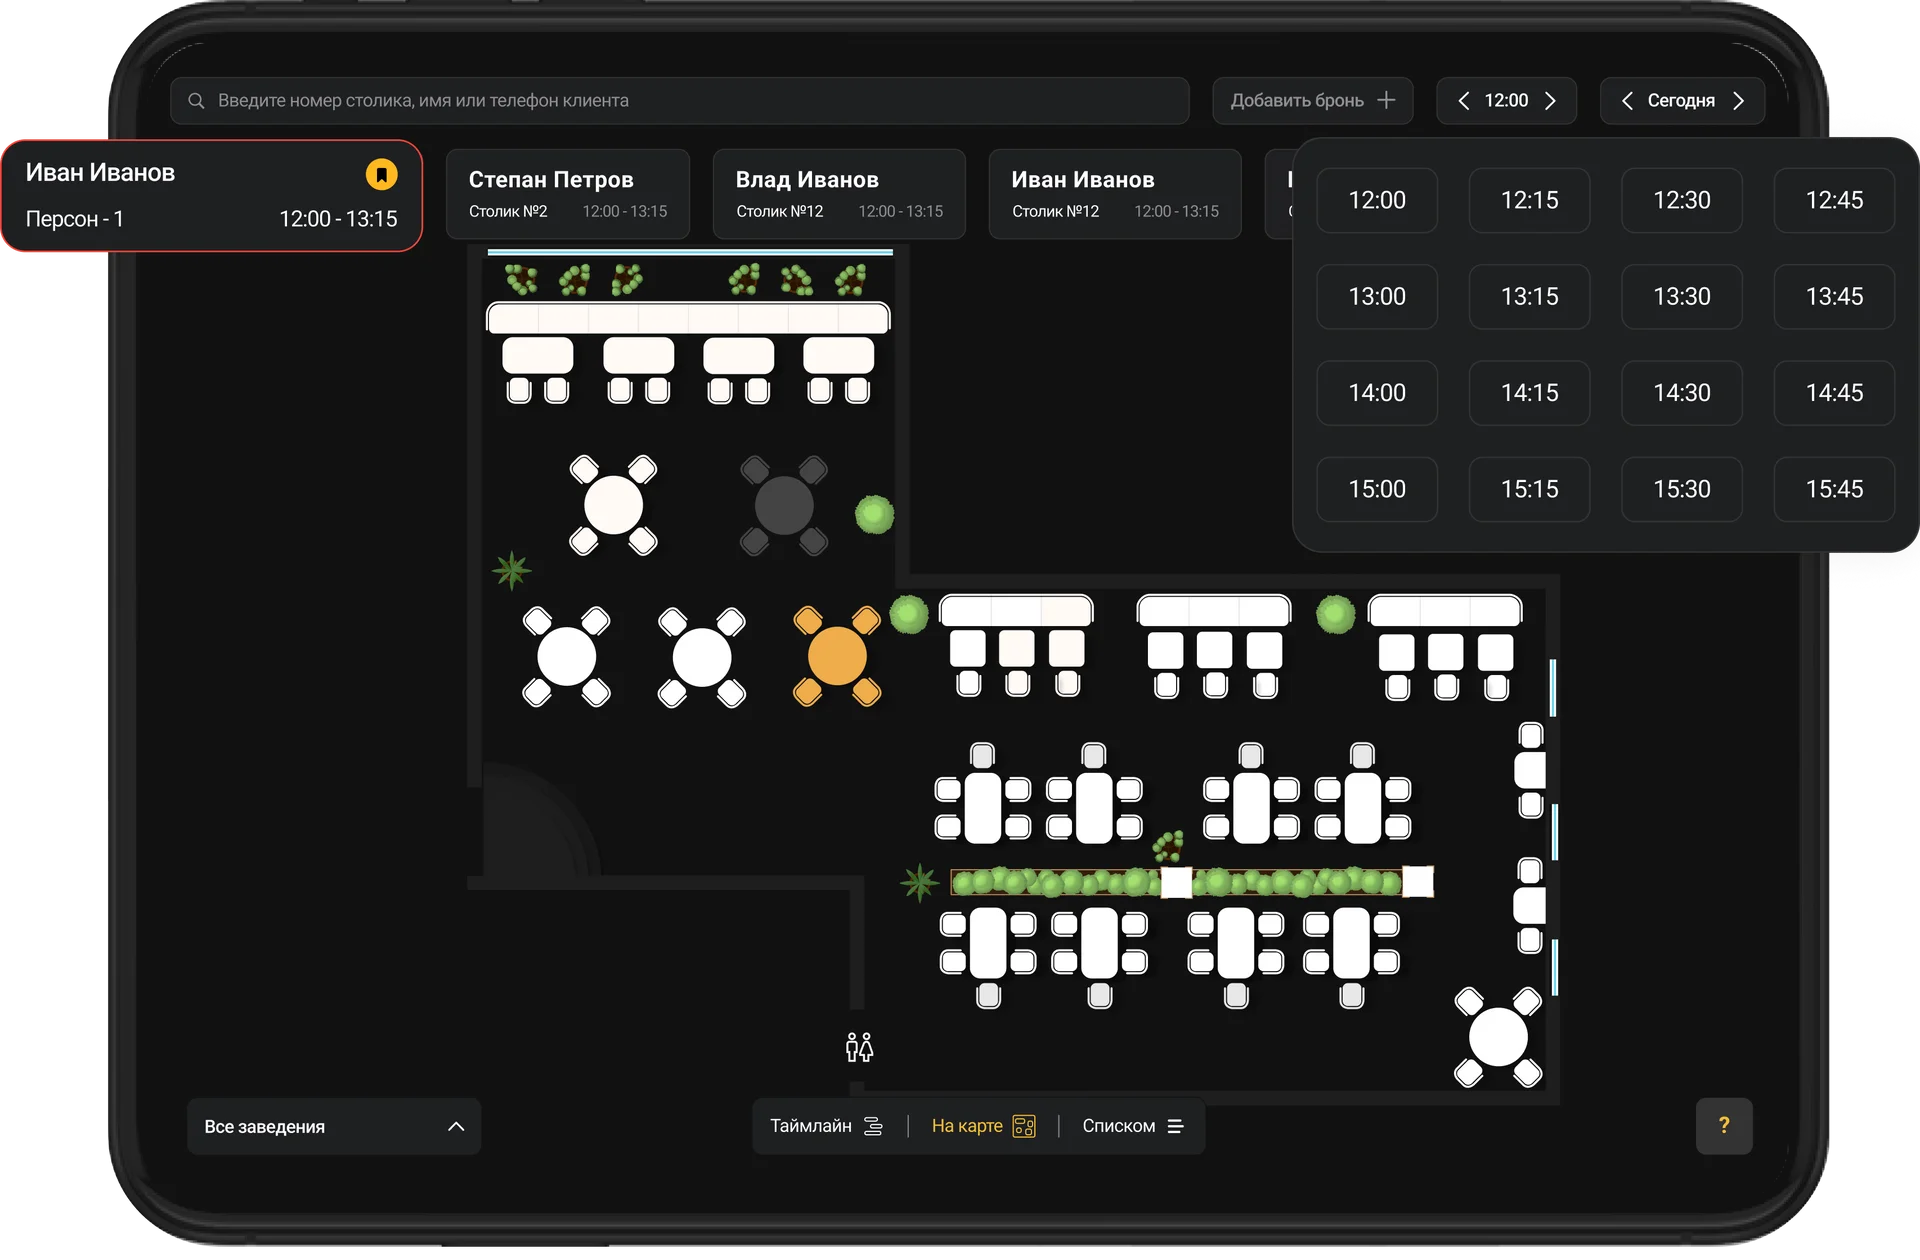The height and width of the screenshot is (1260, 1920).
Task: Open Степан Петров booking card
Action: coord(568,194)
